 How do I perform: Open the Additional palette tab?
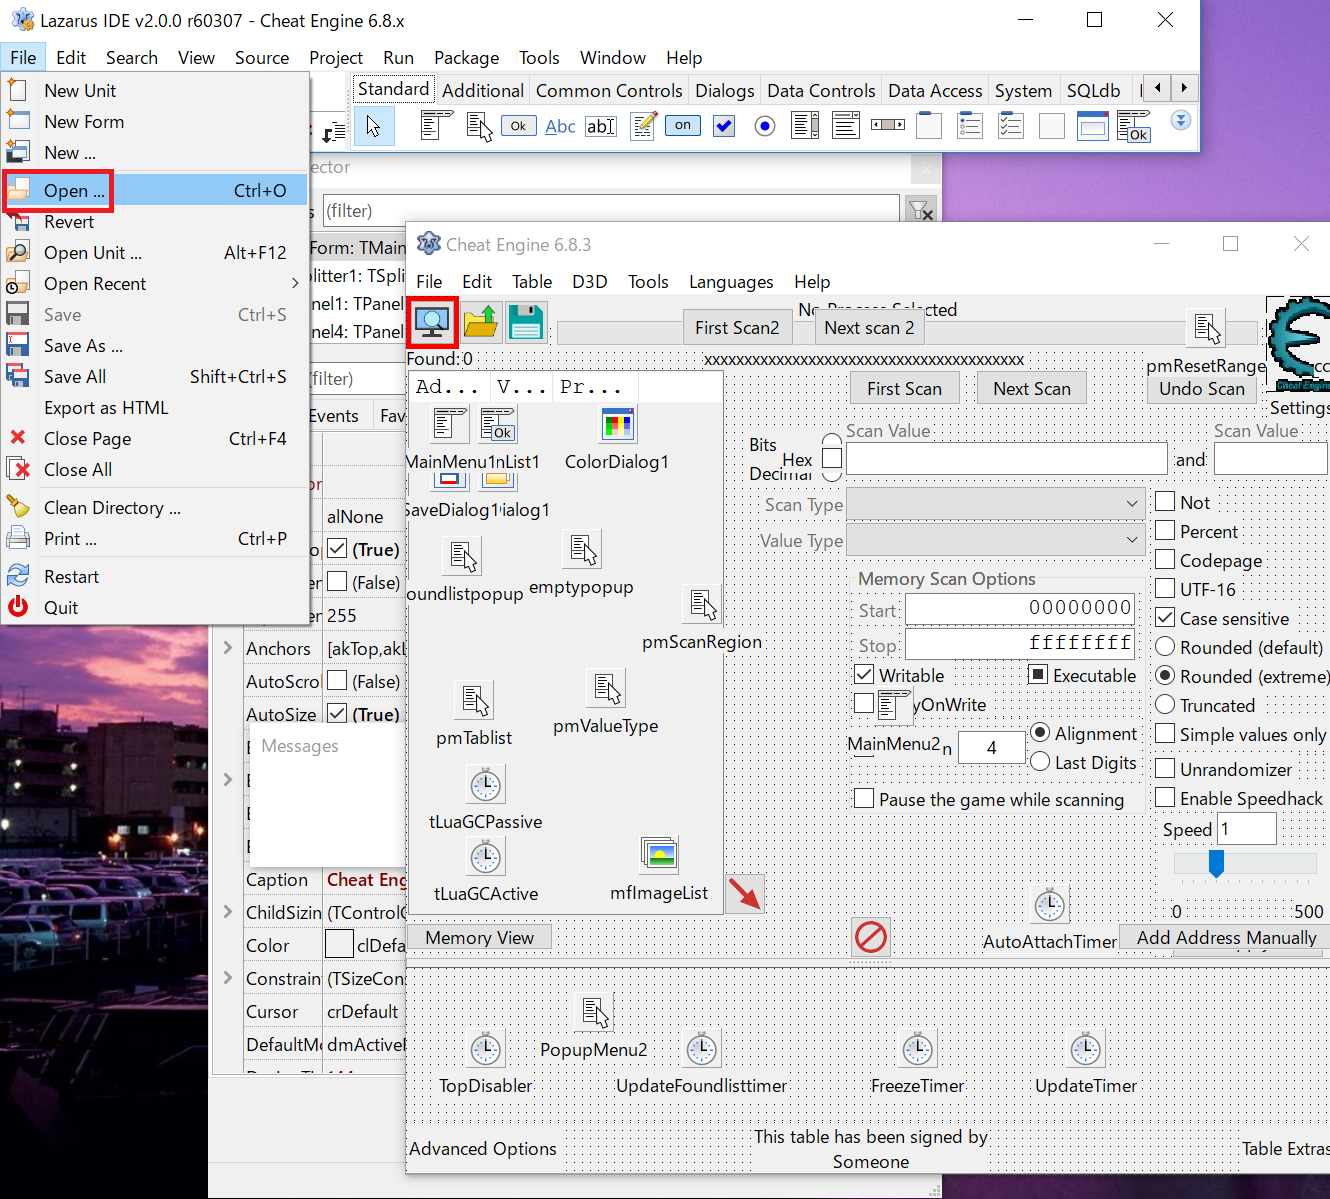[x=483, y=91]
